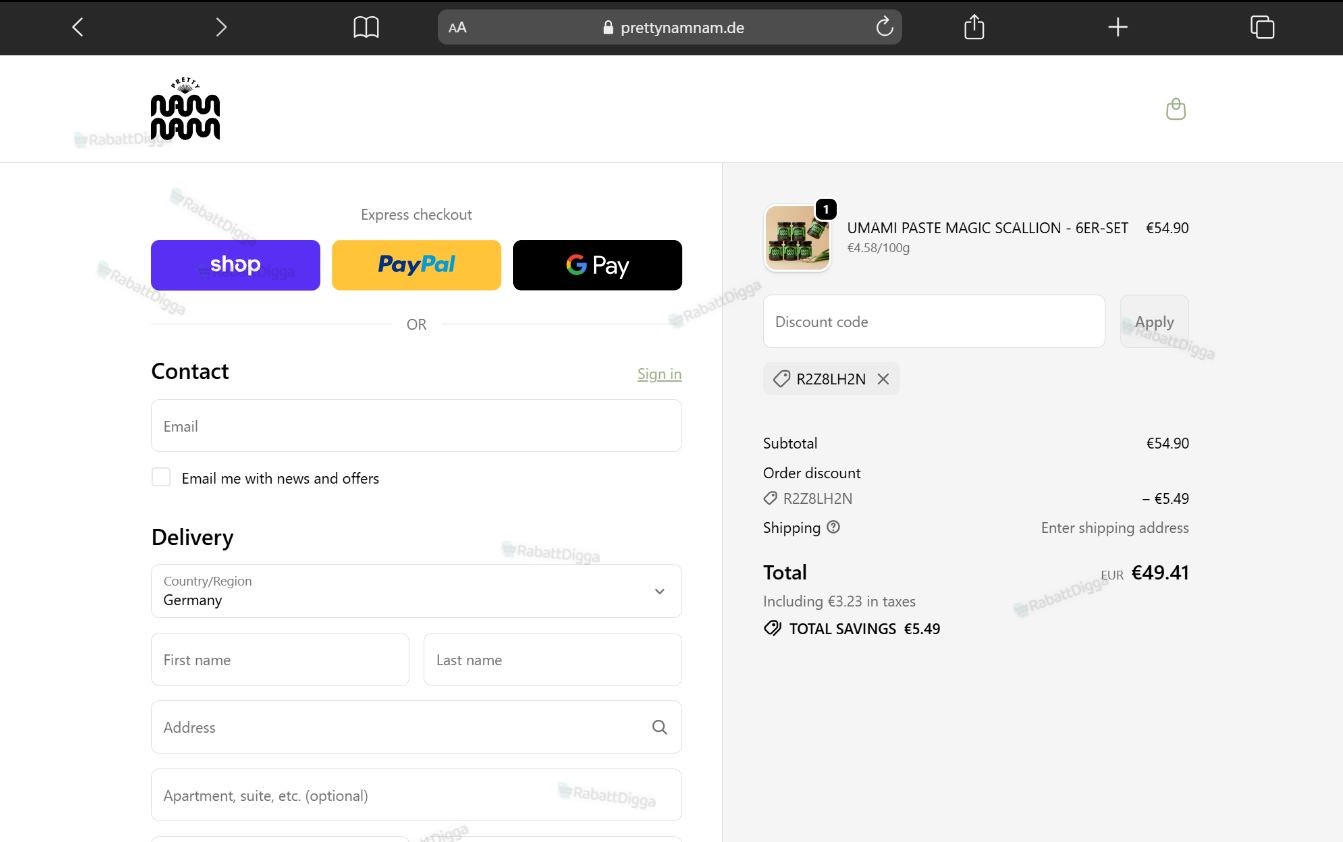Open the shopping bag cart icon

click(x=1176, y=109)
